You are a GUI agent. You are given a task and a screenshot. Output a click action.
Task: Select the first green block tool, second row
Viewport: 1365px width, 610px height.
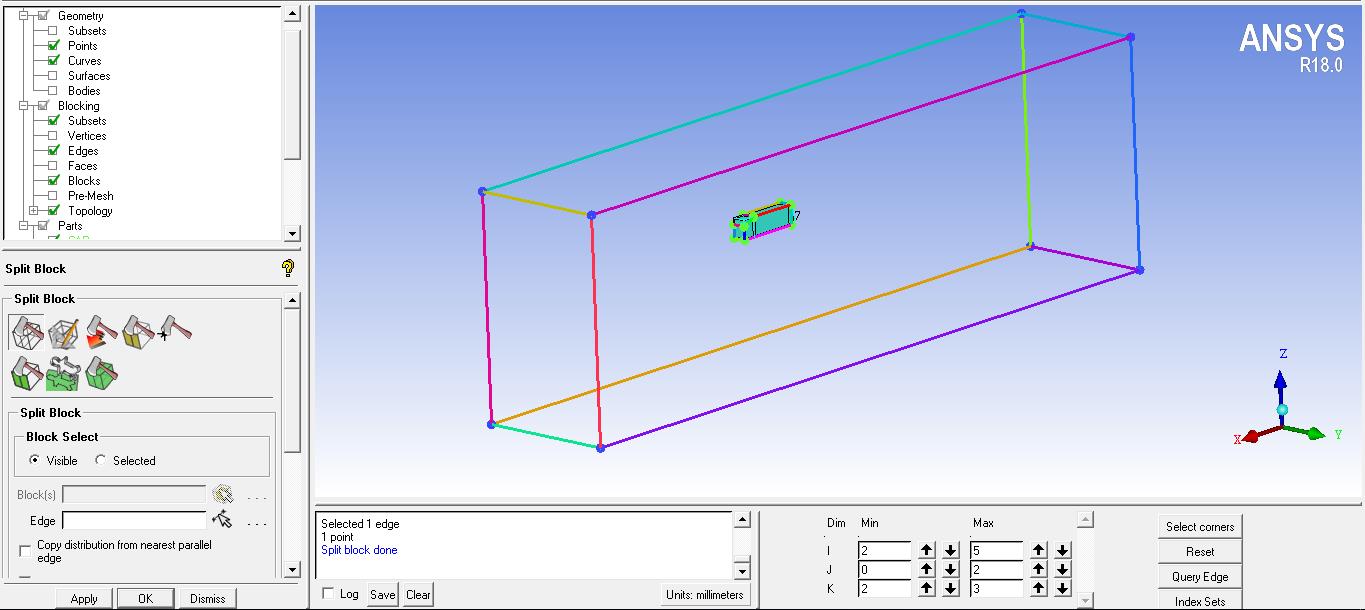click(27, 372)
